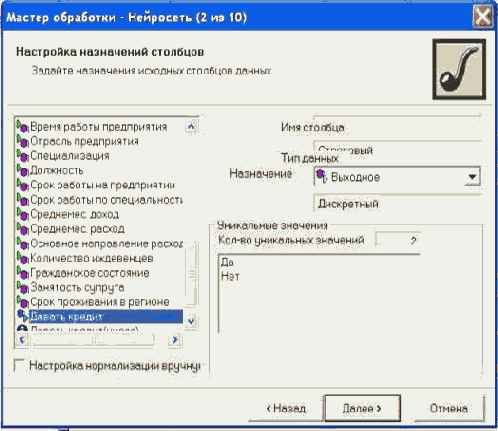Select Занятость супруга in column list

pyautogui.click(x=77, y=287)
